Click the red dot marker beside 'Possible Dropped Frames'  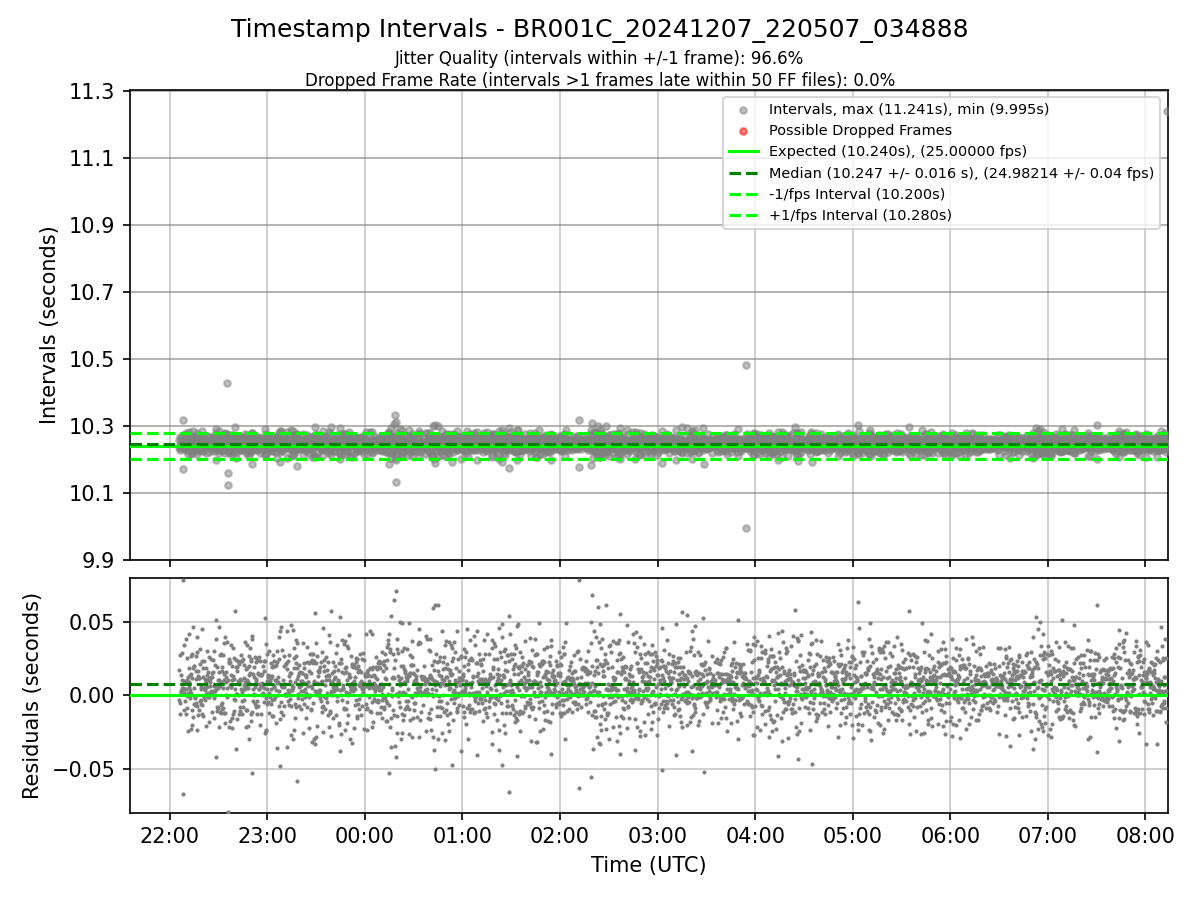tap(743, 131)
